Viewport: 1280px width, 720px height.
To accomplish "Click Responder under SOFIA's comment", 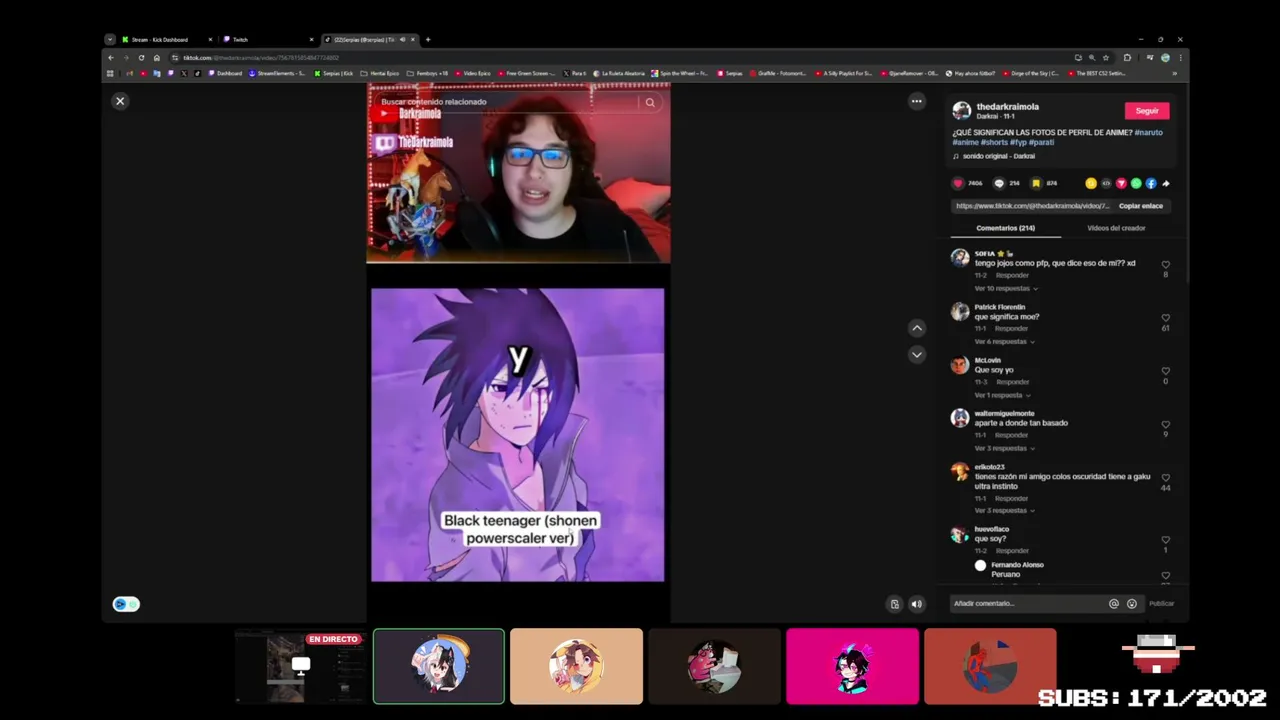I will pyautogui.click(x=1012, y=275).
